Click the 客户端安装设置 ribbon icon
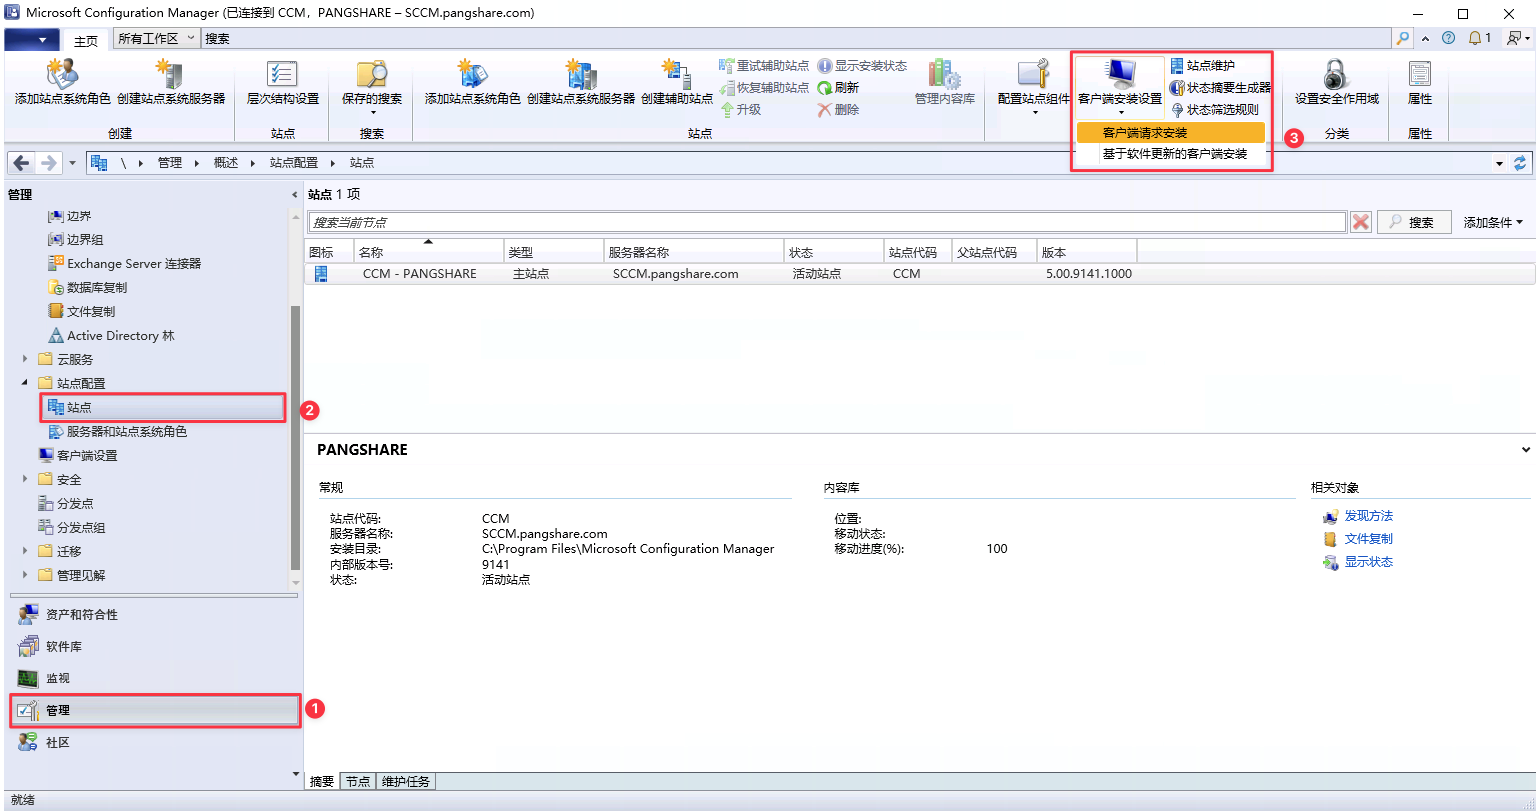 click(x=1120, y=75)
